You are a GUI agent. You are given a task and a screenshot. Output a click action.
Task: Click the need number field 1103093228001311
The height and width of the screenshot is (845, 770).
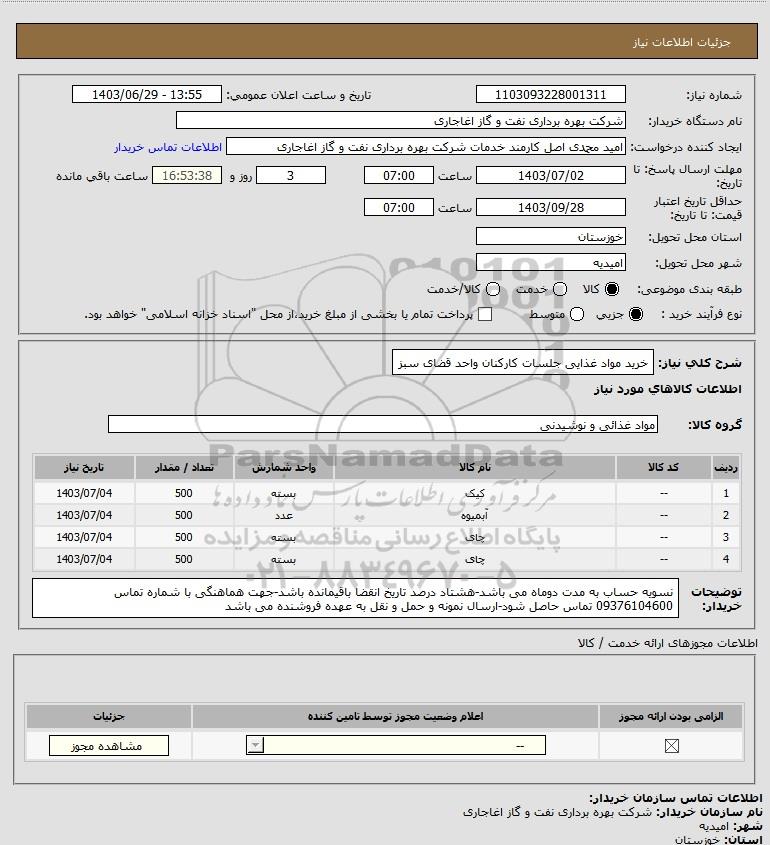click(551, 94)
